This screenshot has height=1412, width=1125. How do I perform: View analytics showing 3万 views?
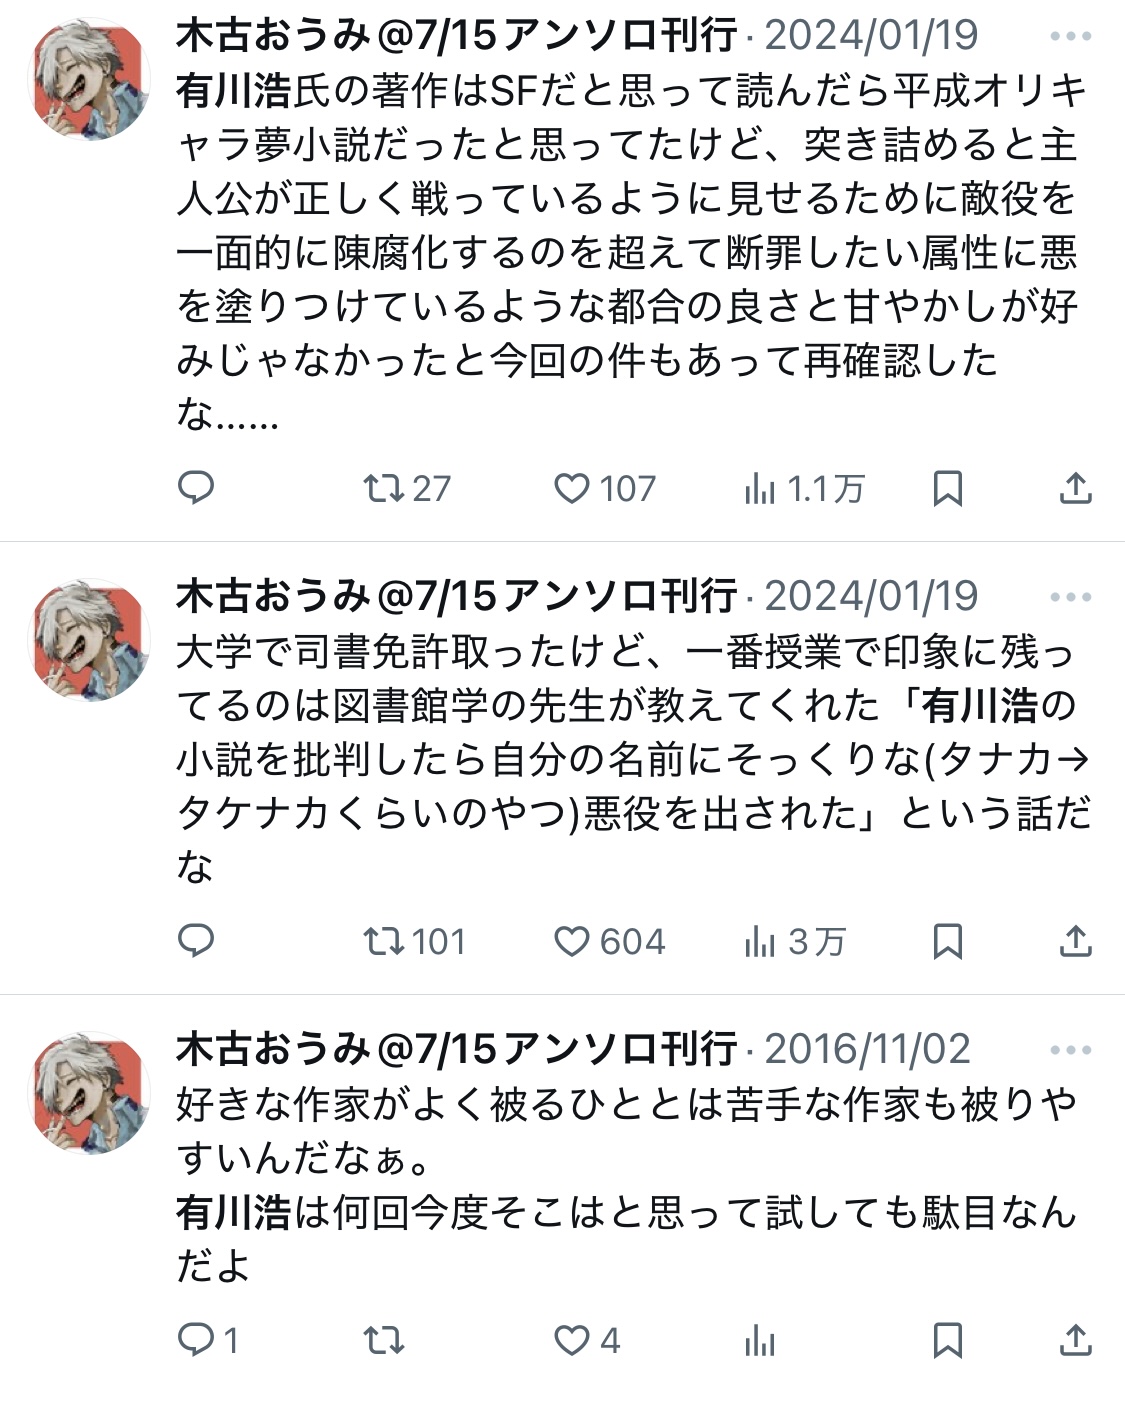click(x=795, y=941)
